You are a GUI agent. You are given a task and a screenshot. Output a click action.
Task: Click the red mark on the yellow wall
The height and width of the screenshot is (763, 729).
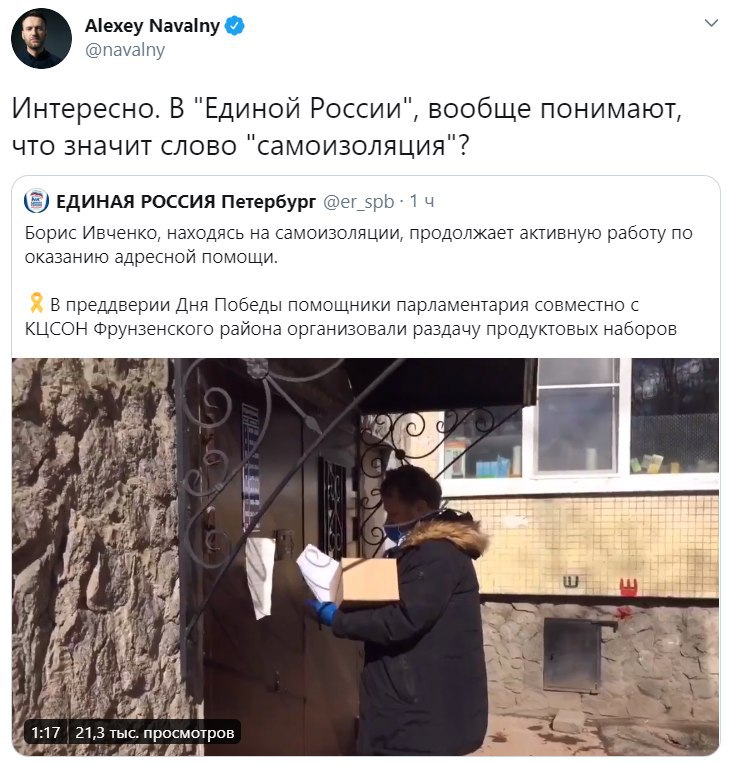tap(628, 587)
